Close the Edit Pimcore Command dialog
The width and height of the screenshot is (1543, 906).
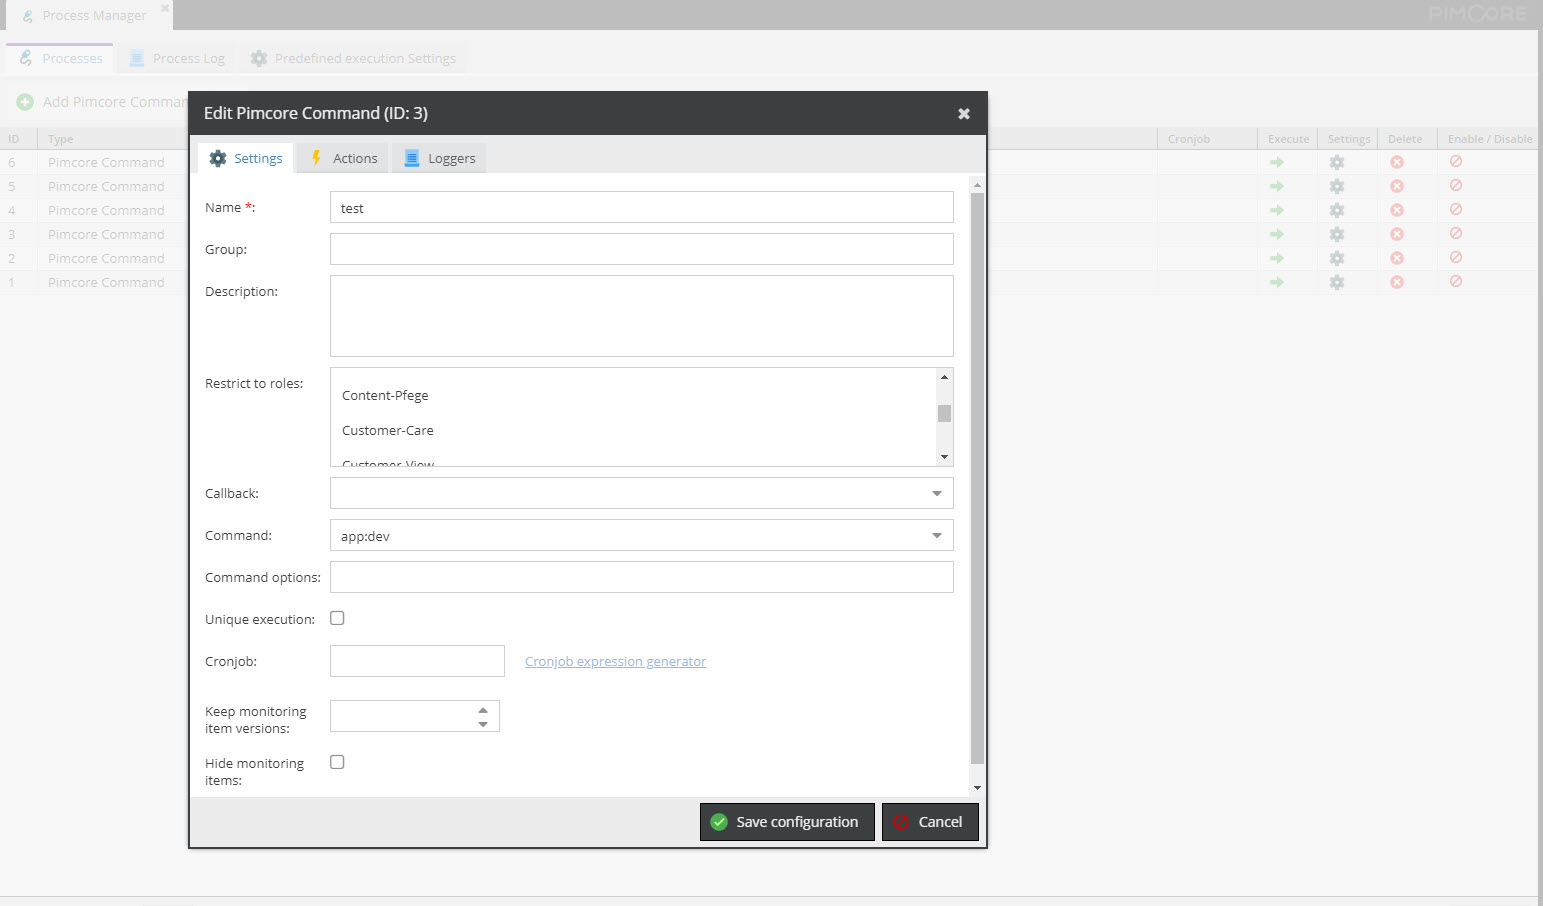click(x=964, y=114)
